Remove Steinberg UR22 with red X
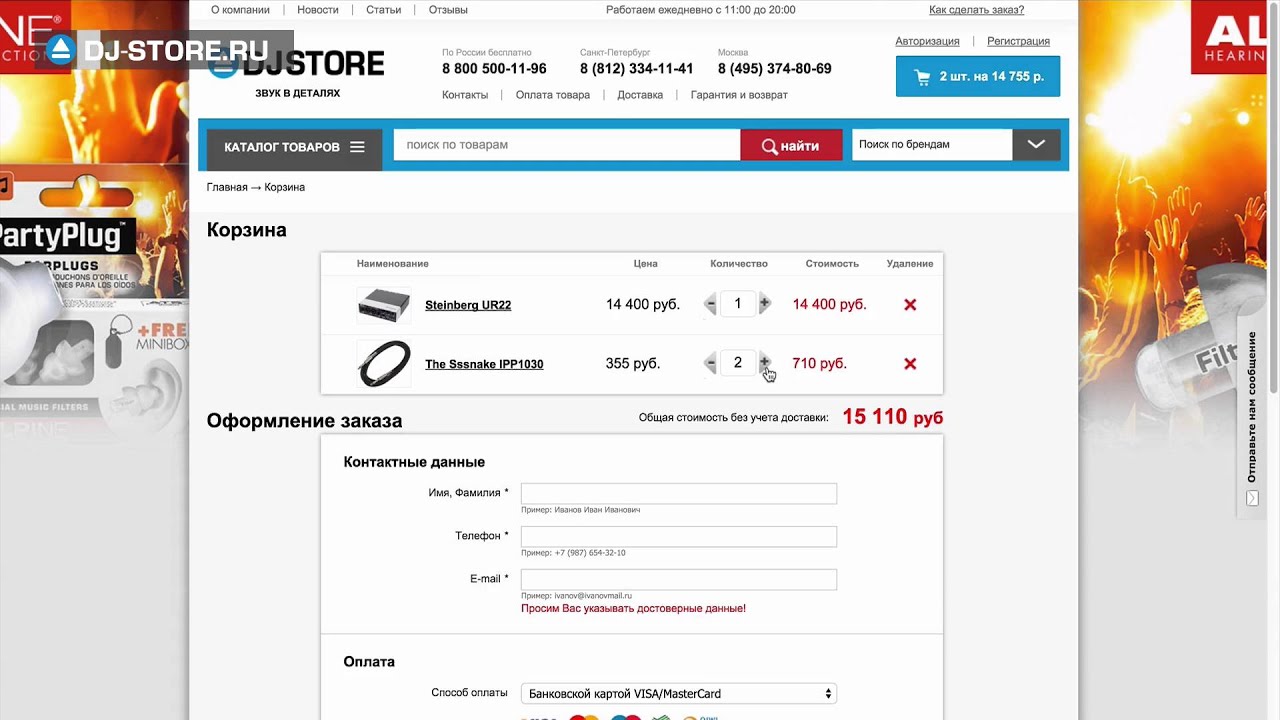Image resolution: width=1280 pixels, height=720 pixels. tap(910, 305)
